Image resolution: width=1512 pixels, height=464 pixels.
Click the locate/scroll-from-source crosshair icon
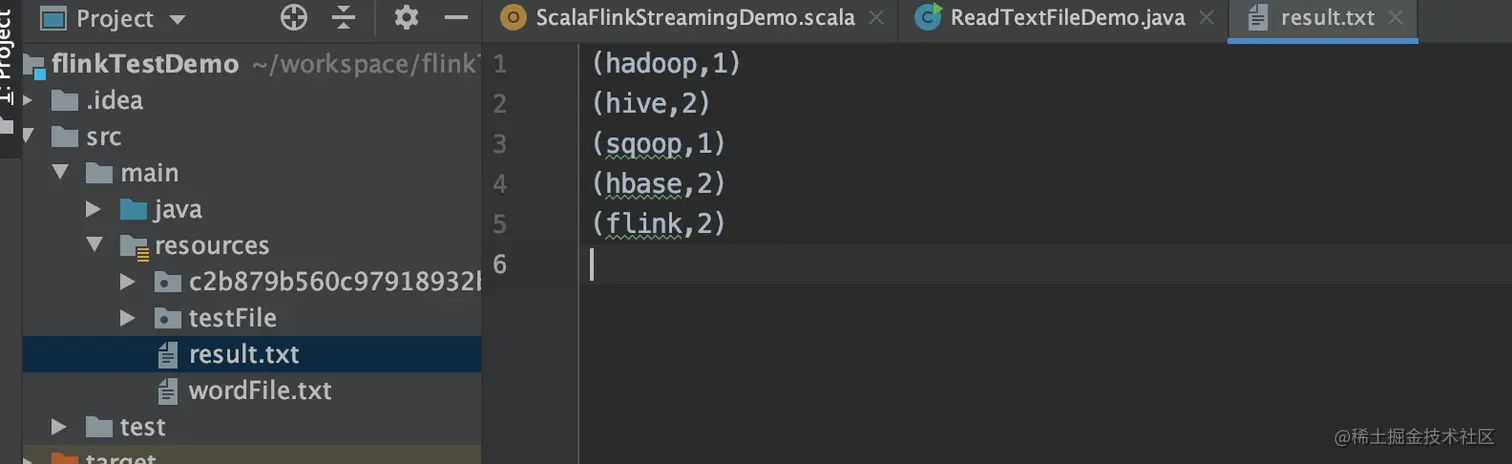(293, 17)
